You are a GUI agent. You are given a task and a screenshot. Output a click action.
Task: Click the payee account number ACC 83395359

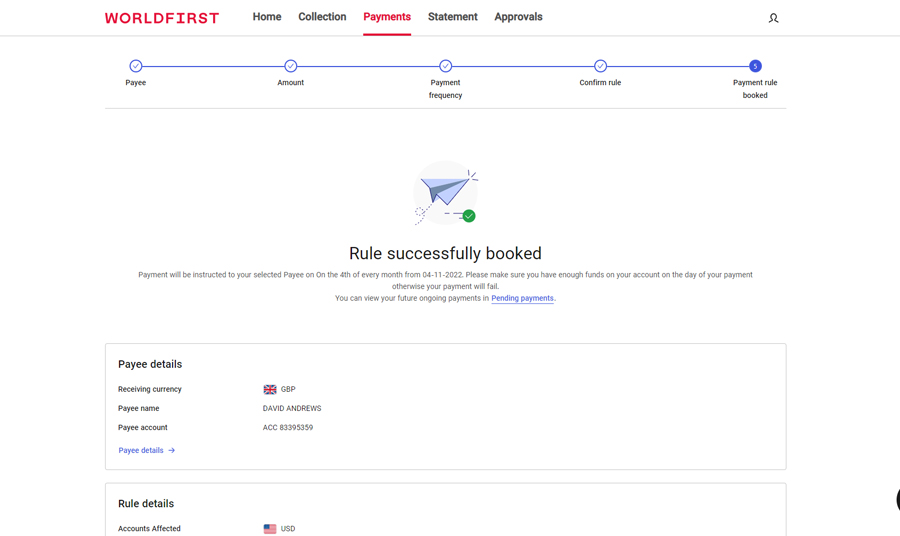click(x=288, y=428)
